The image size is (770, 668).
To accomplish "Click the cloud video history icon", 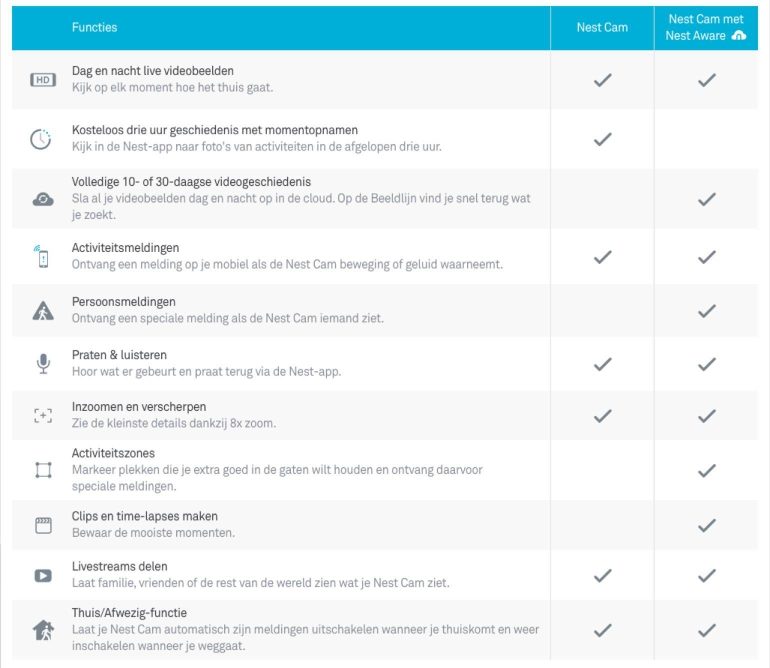I will coord(43,199).
